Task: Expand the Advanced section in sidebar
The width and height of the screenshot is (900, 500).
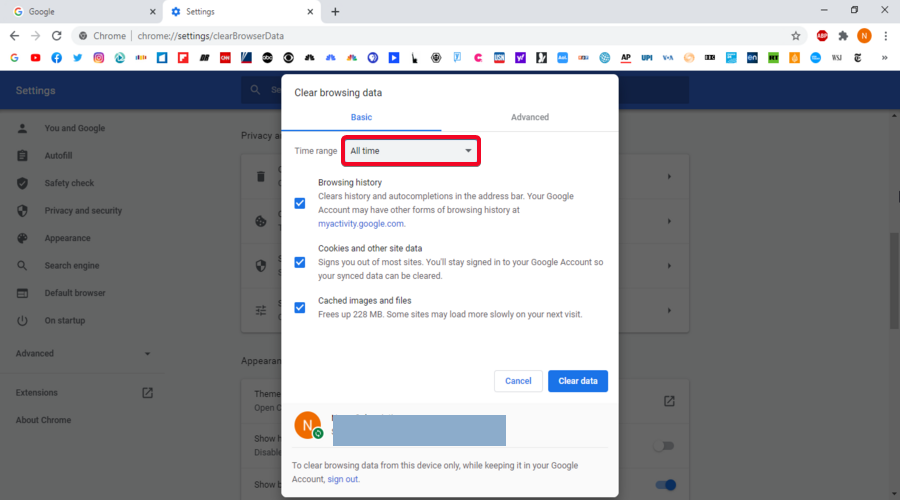Action: [83, 353]
